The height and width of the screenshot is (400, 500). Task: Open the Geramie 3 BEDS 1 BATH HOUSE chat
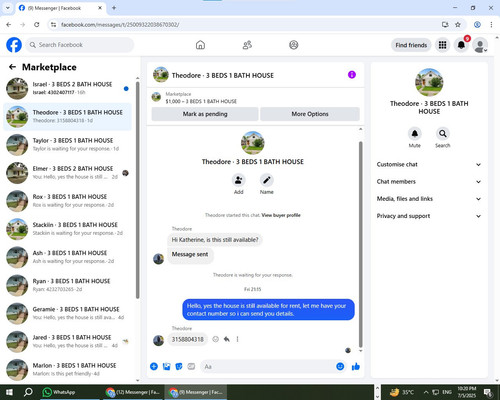click(x=67, y=313)
